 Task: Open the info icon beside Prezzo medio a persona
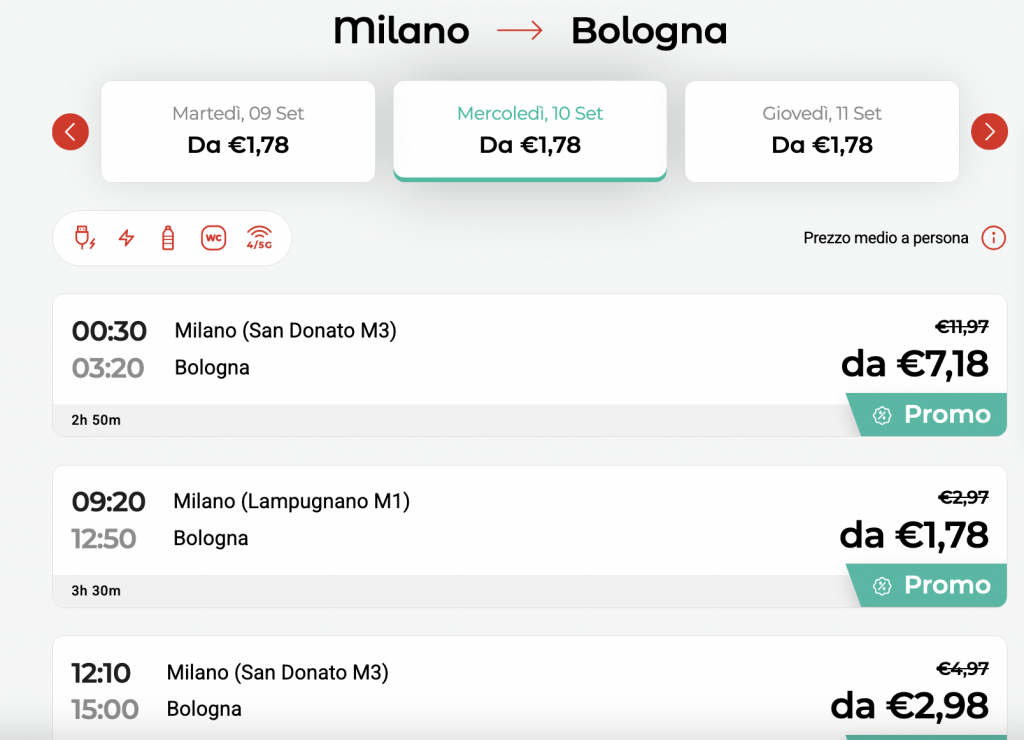pyautogui.click(x=993, y=238)
